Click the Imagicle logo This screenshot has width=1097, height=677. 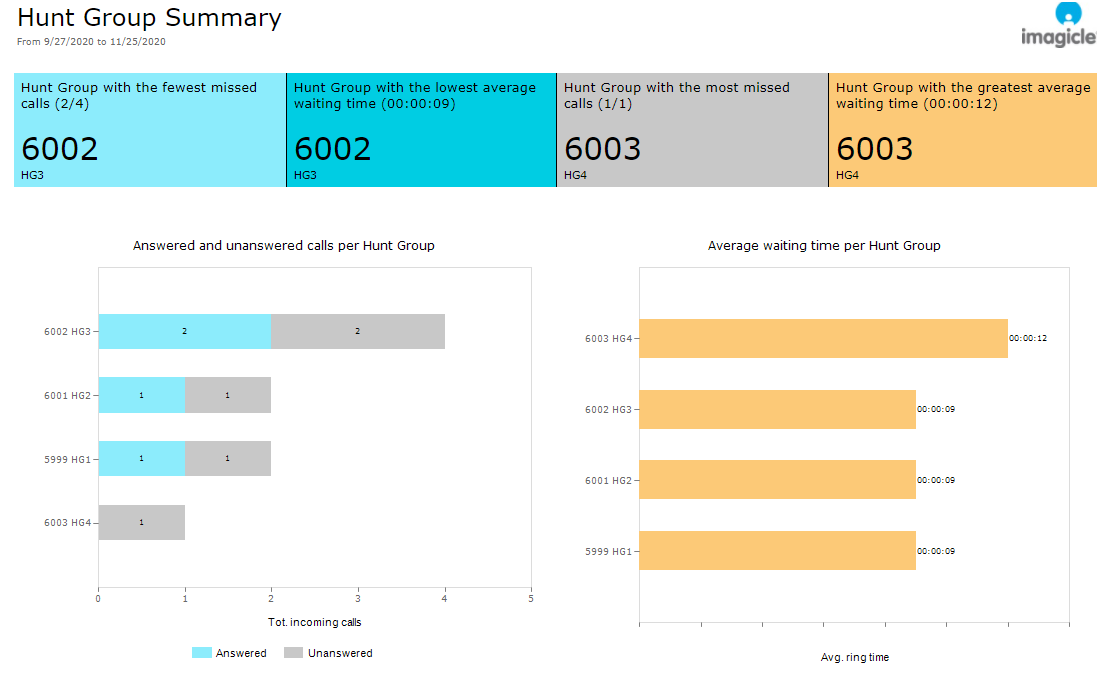click(1058, 25)
